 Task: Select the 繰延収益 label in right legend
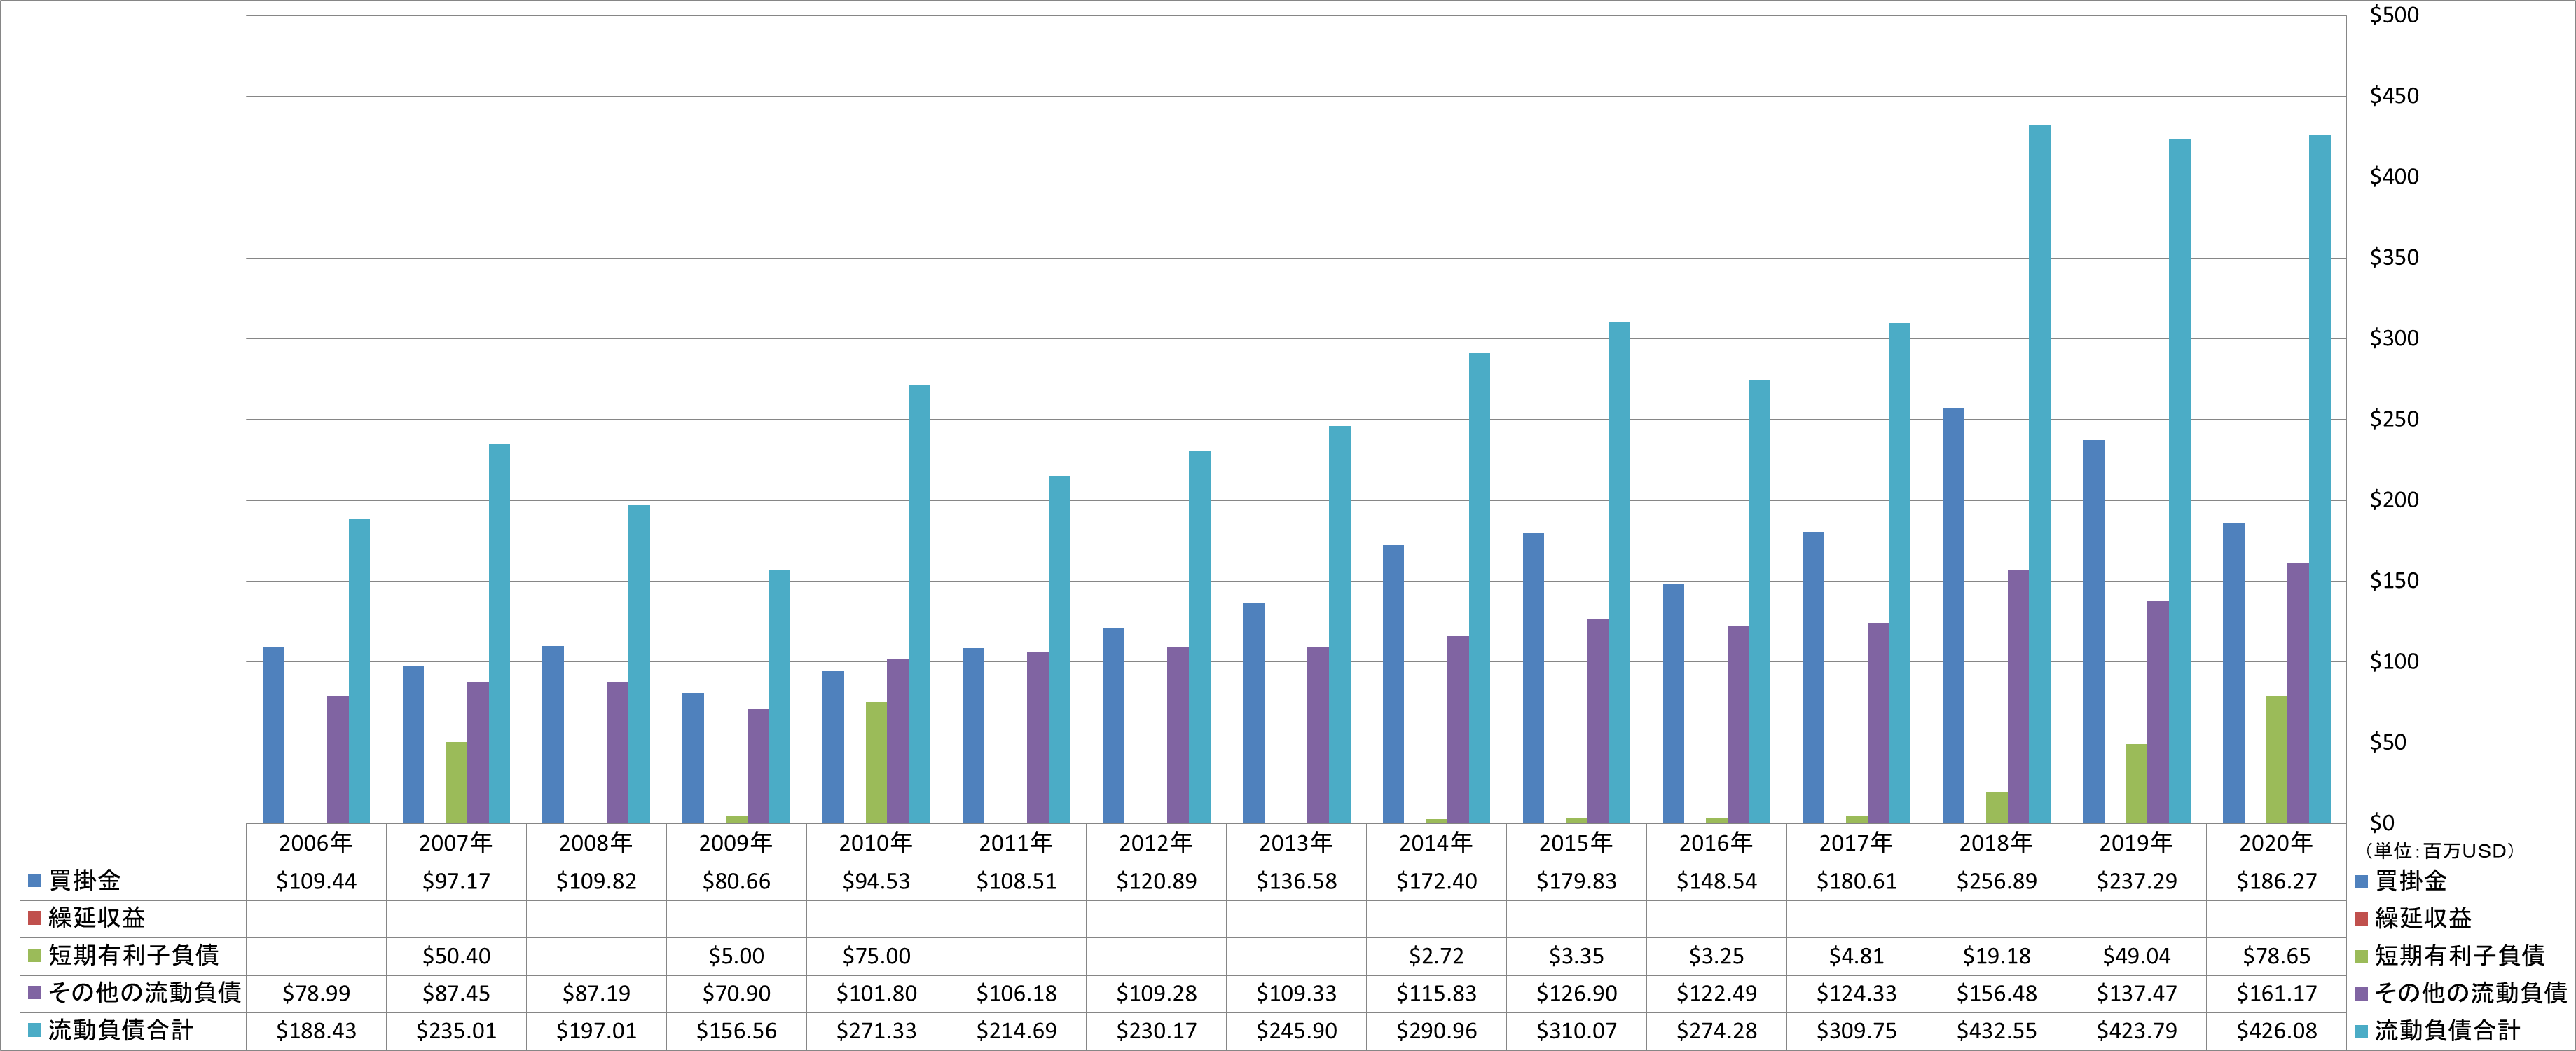[2422, 918]
